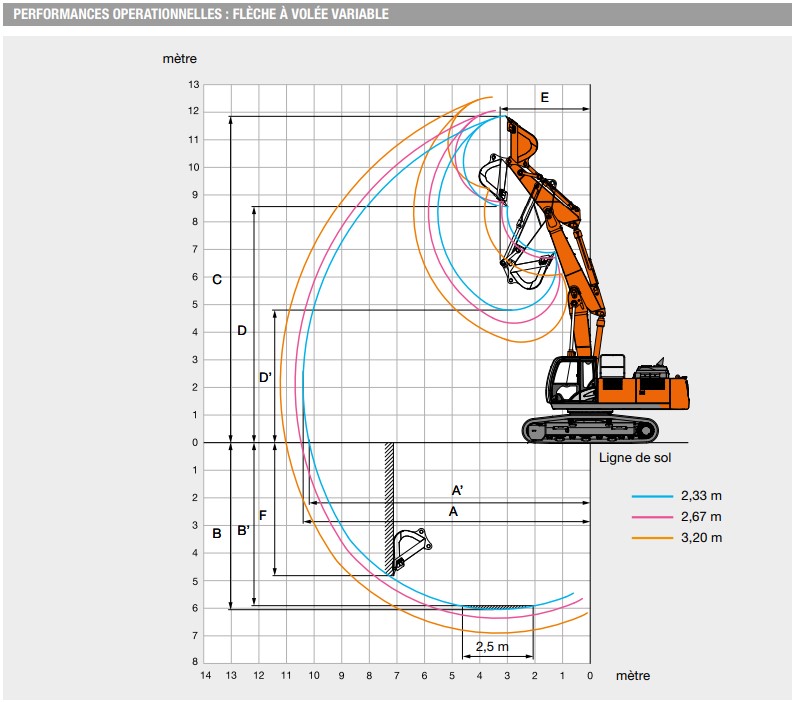Click the 'mètre' label beside the horizontal axis
The width and height of the screenshot is (796, 702).
pos(633,676)
